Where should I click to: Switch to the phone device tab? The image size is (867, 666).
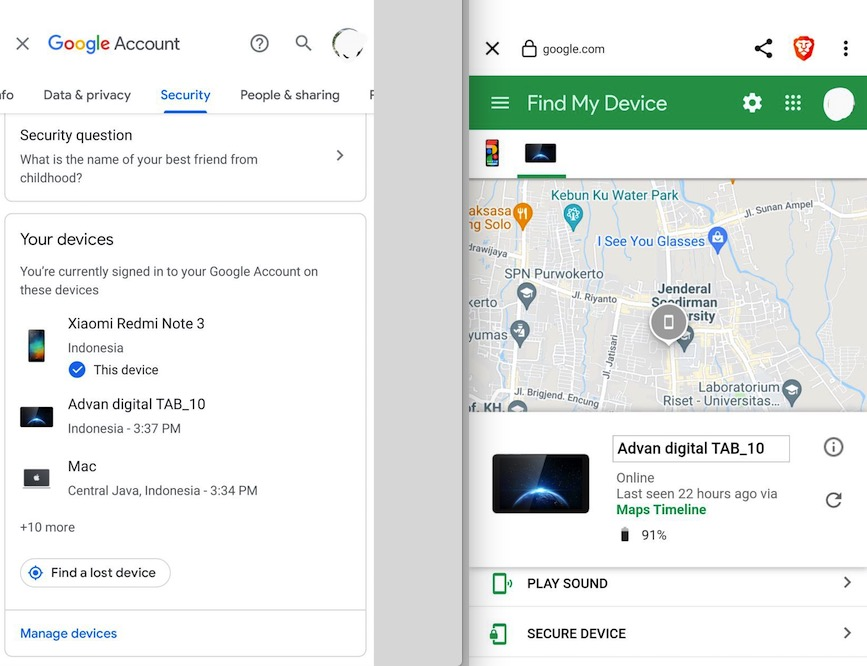(492, 153)
